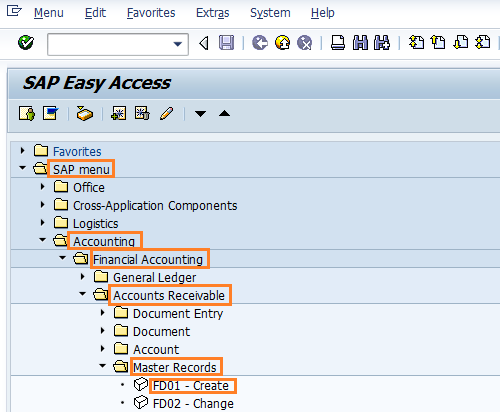The width and height of the screenshot is (500, 412).
Task: Click the collapse toolbar triangle left of command field
Action: point(204,43)
